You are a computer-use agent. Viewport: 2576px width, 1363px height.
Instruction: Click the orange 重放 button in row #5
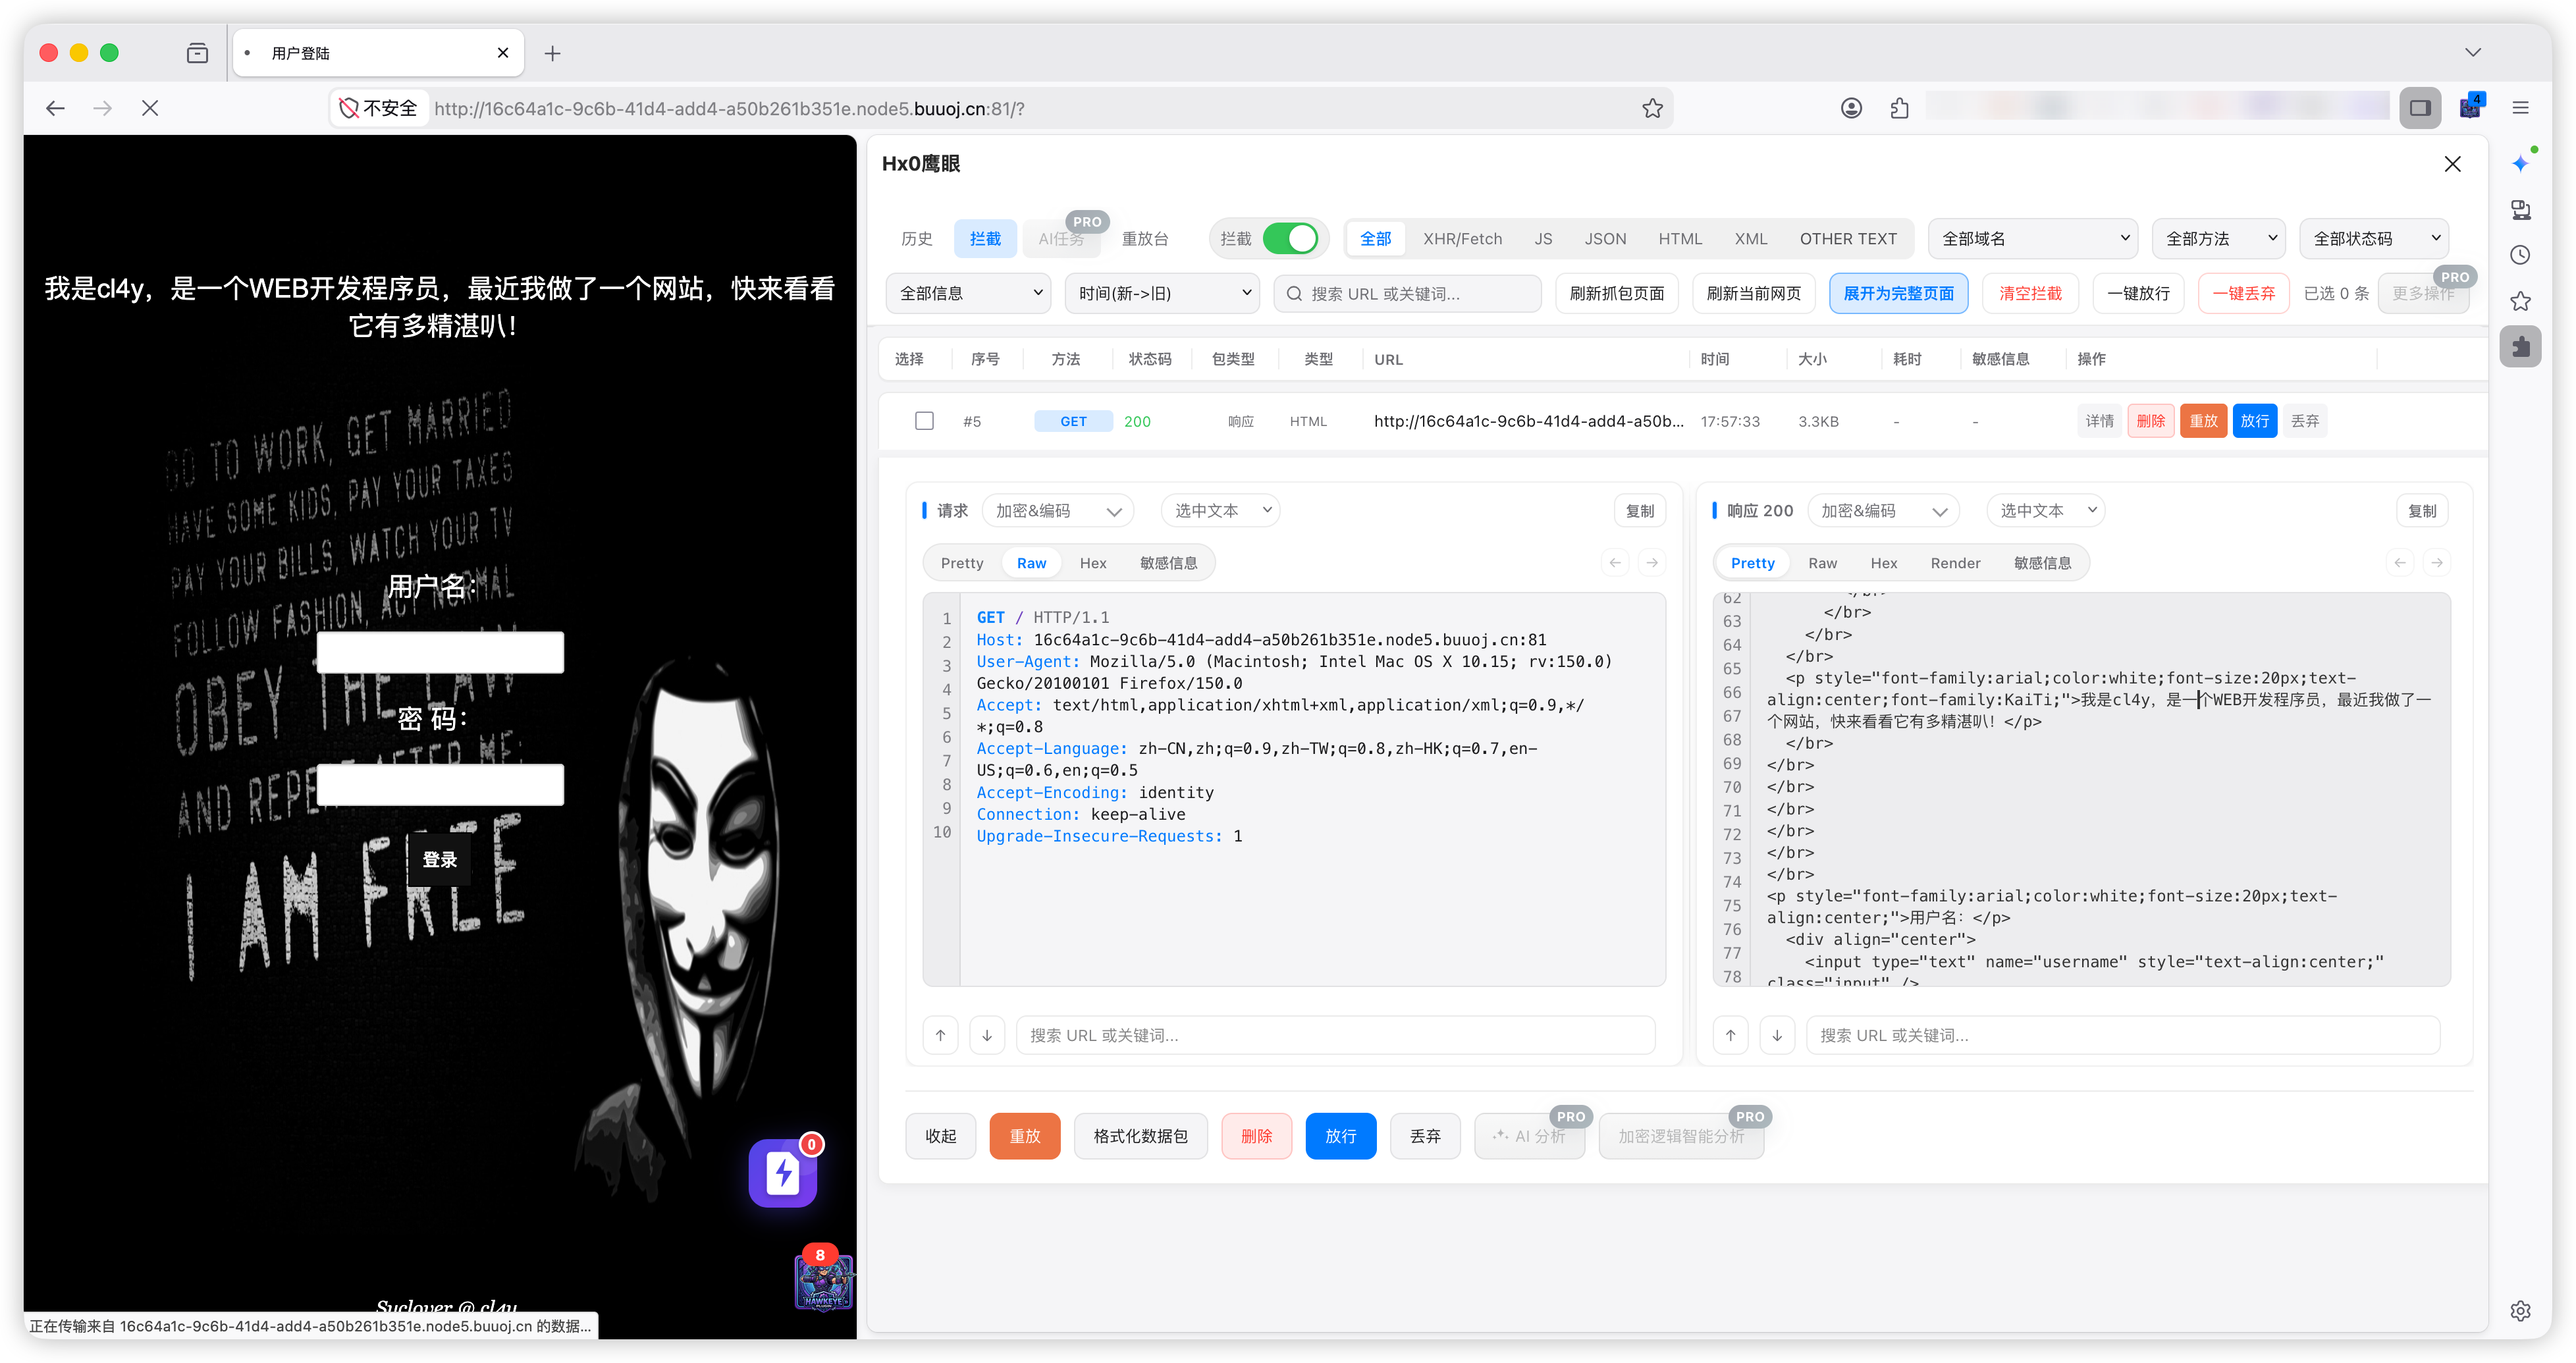[2203, 421]
